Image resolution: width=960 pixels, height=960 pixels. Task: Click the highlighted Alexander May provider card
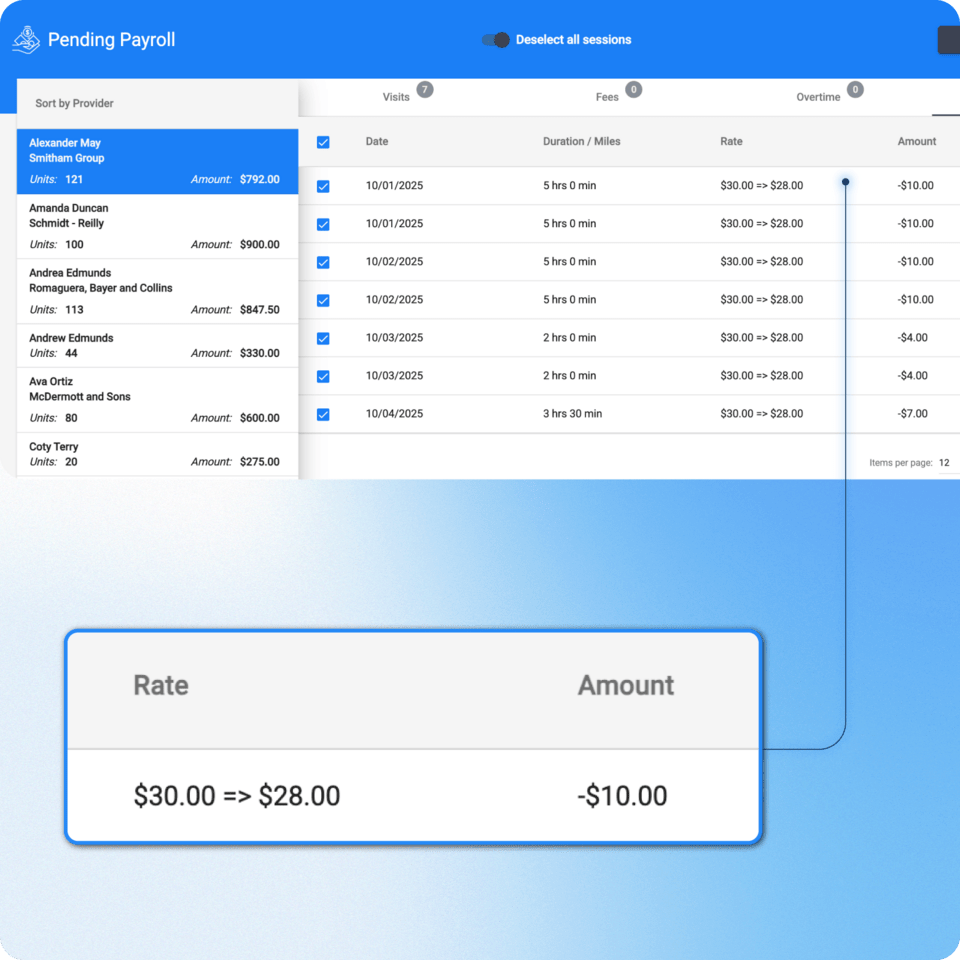(x=157, y=160)
